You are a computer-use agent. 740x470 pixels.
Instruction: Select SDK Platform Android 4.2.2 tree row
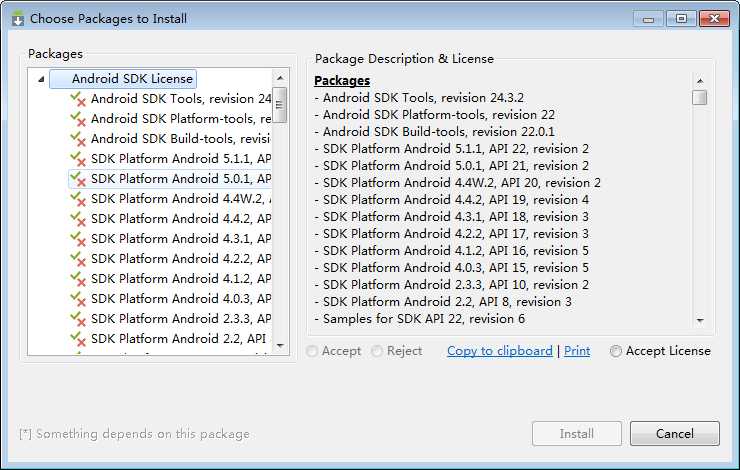pos(181,259)
